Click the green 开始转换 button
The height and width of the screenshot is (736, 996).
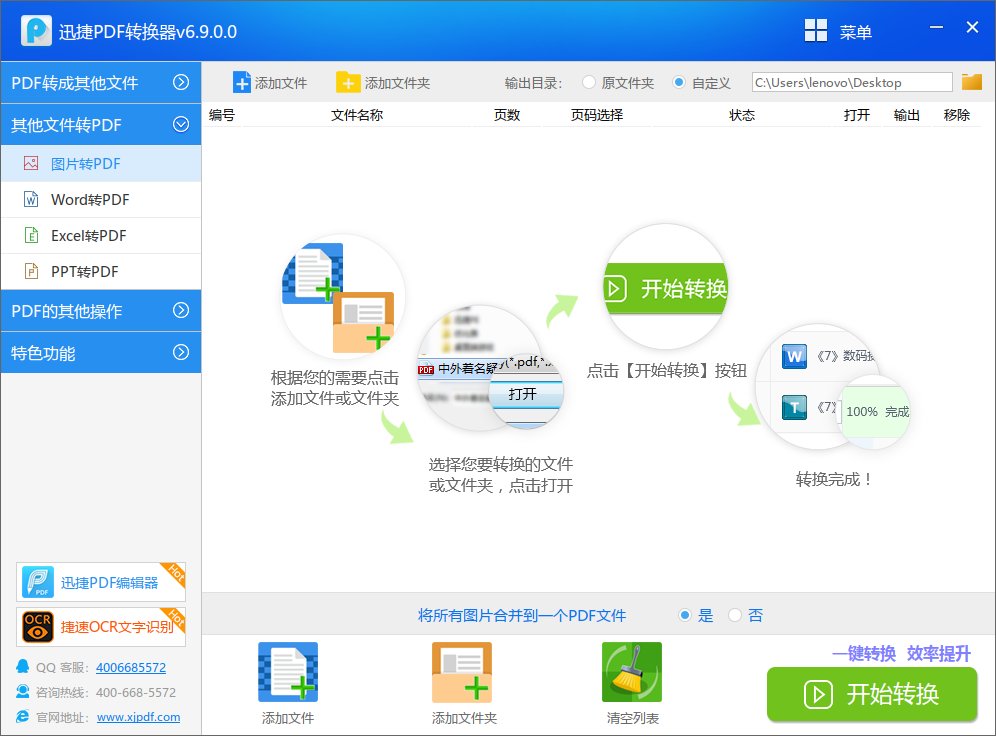coord(872,694)
